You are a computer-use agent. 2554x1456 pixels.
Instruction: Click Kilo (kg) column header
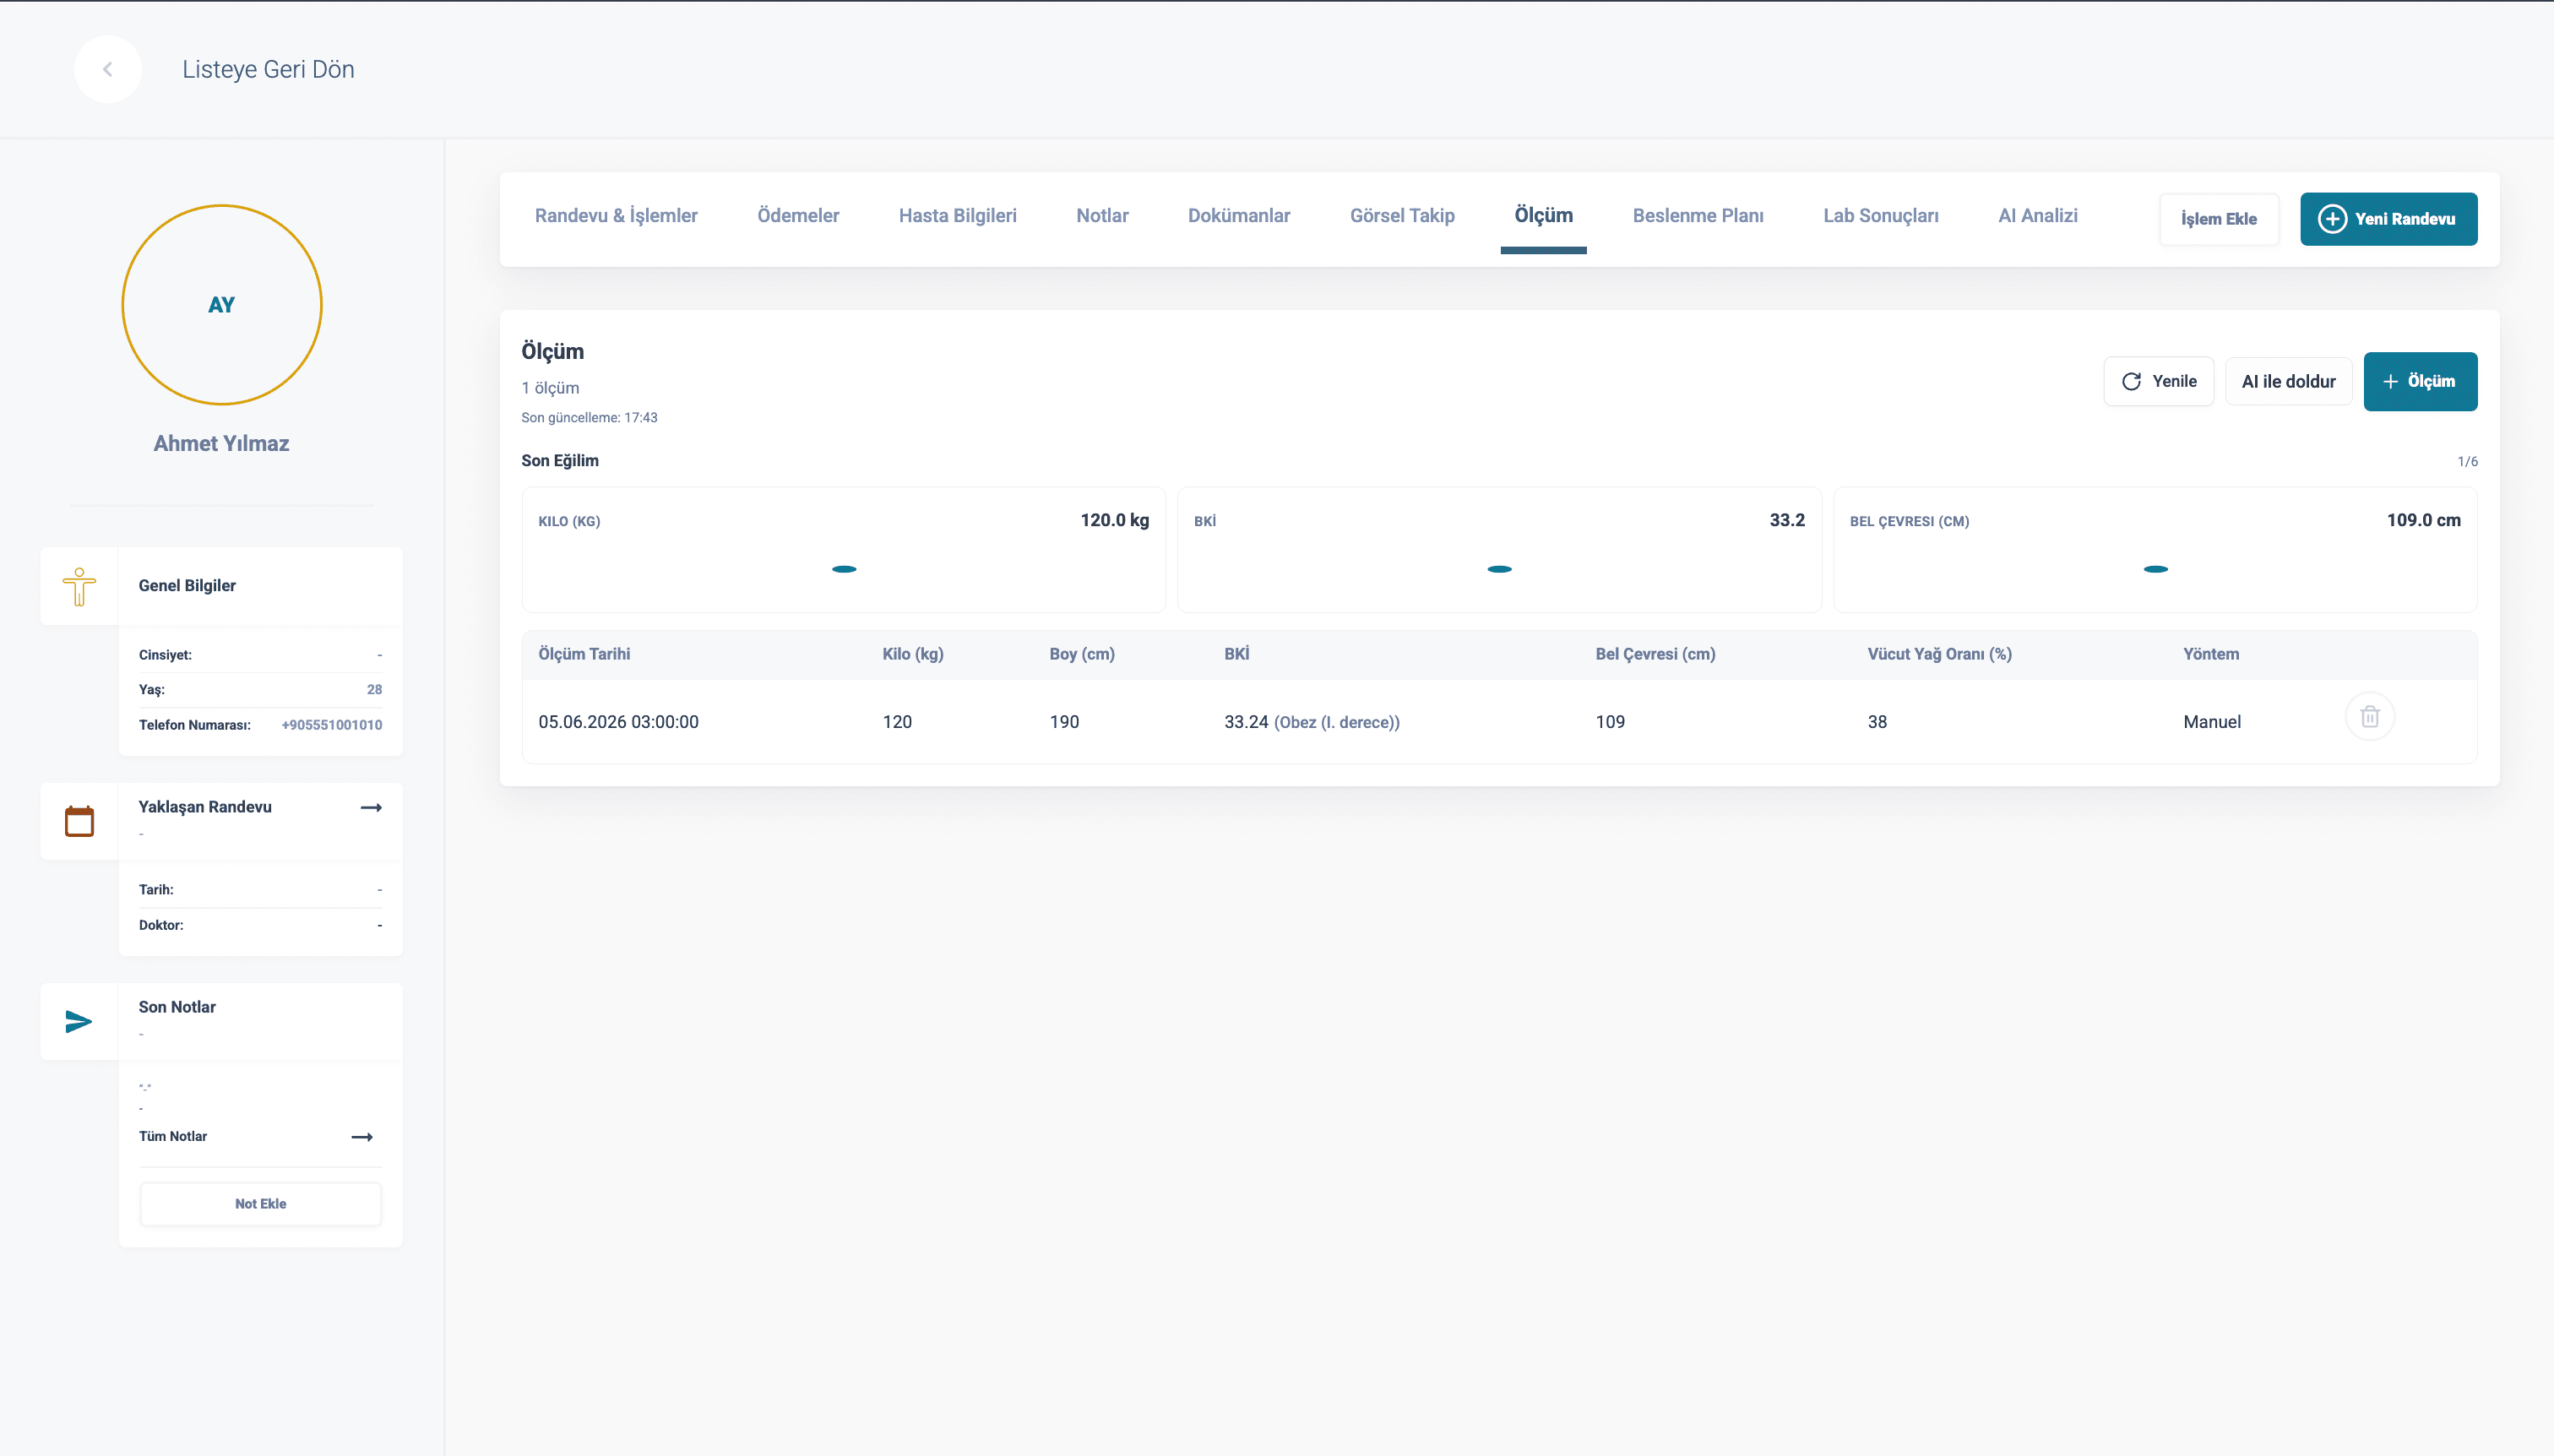[913, 654]
